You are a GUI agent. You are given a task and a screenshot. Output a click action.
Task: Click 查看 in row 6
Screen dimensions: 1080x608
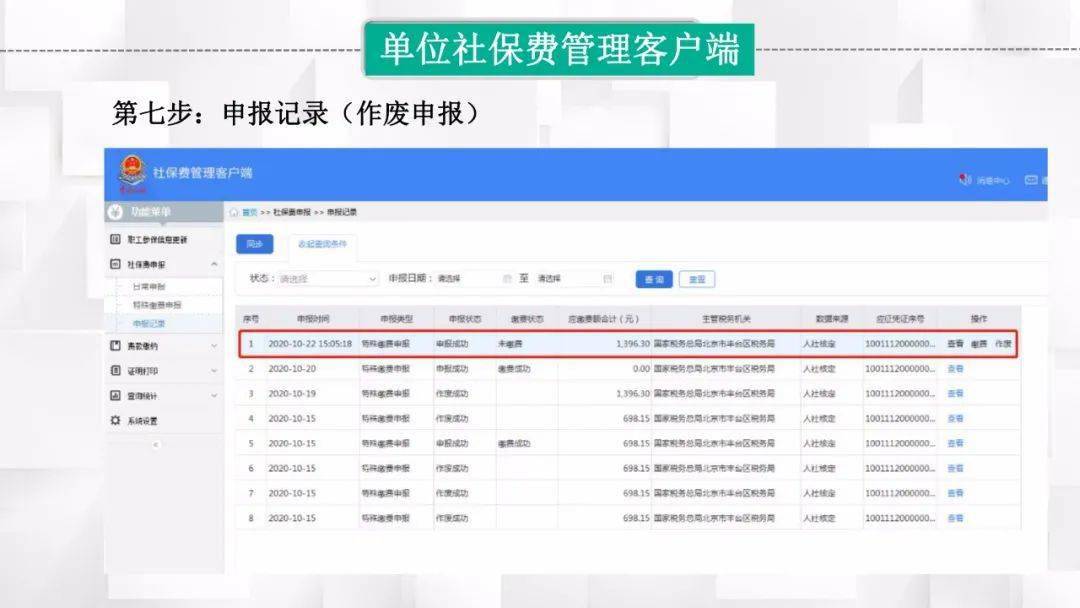tap(955, 468)
